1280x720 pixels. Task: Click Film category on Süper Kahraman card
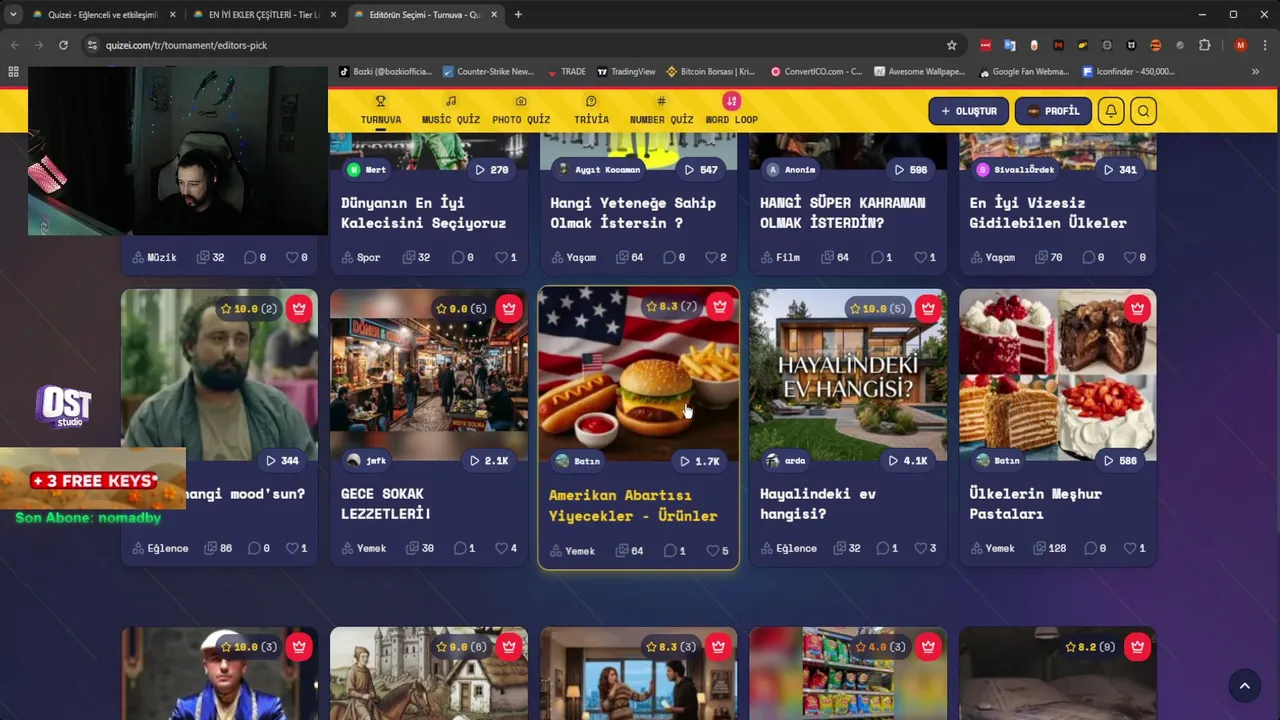pos(780,257)
